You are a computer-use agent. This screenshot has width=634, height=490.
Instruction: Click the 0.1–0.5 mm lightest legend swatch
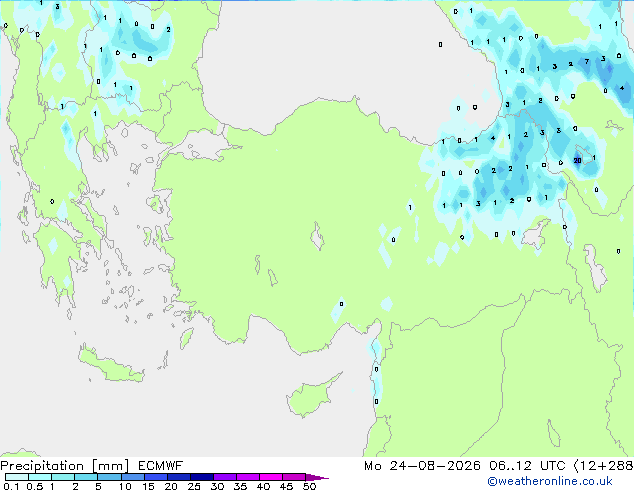point(17,477)
